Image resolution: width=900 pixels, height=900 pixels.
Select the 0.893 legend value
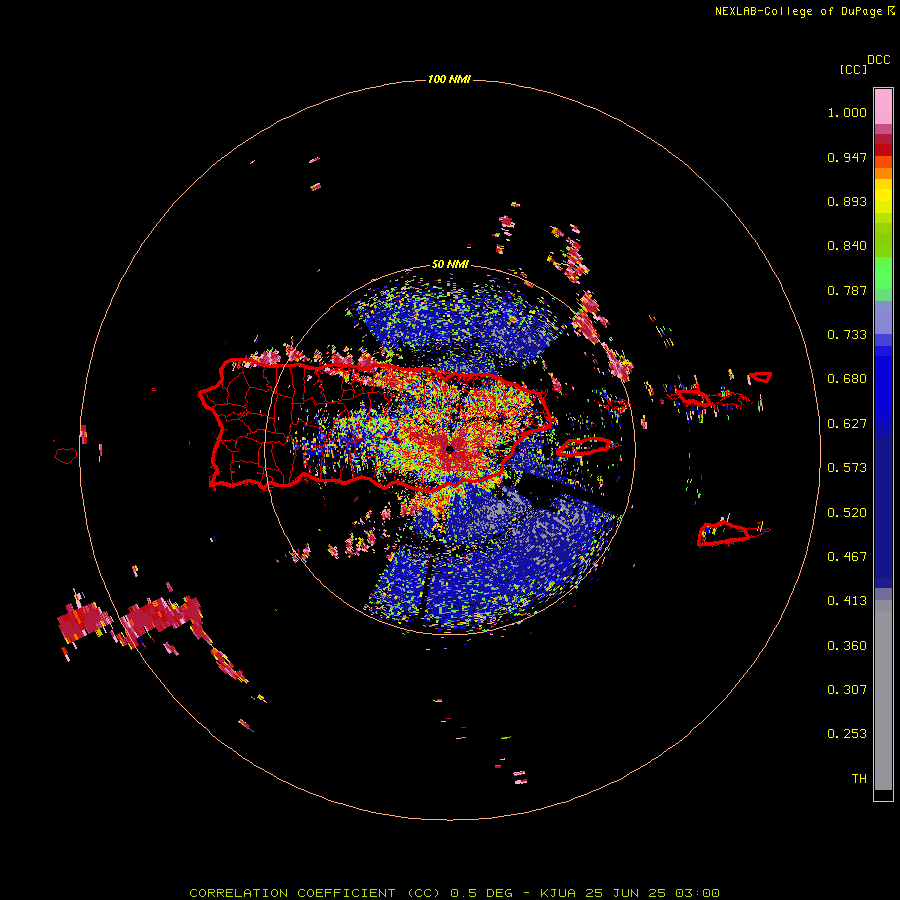(847, 201)
